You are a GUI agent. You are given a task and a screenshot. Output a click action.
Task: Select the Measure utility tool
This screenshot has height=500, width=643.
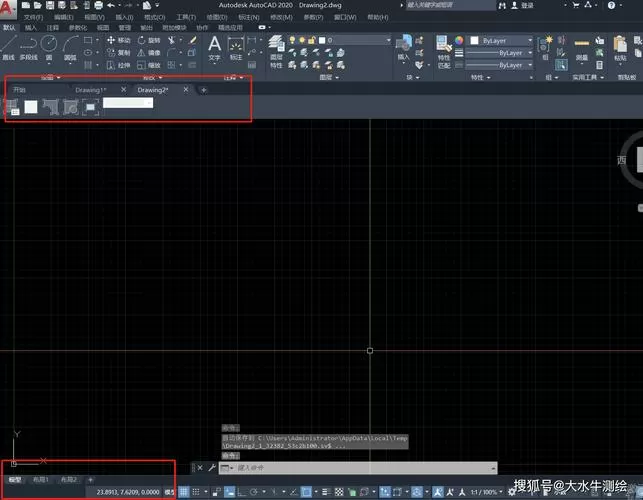[581, 48]
